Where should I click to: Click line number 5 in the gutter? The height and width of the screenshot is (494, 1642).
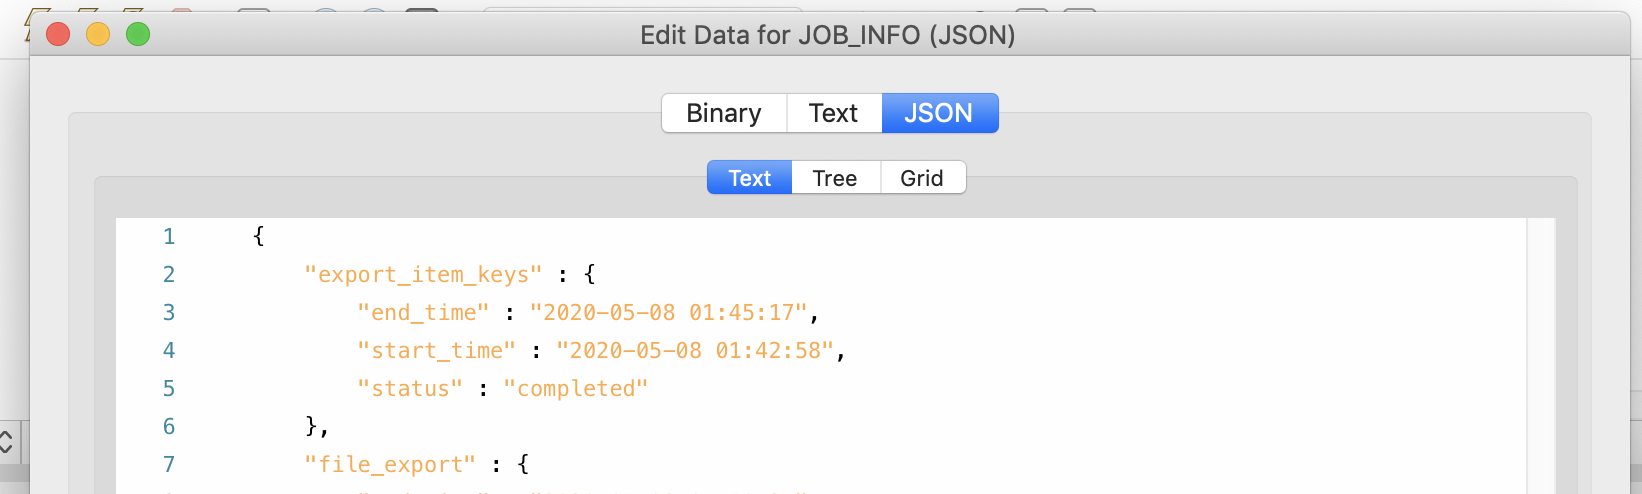tap(169, 388)
